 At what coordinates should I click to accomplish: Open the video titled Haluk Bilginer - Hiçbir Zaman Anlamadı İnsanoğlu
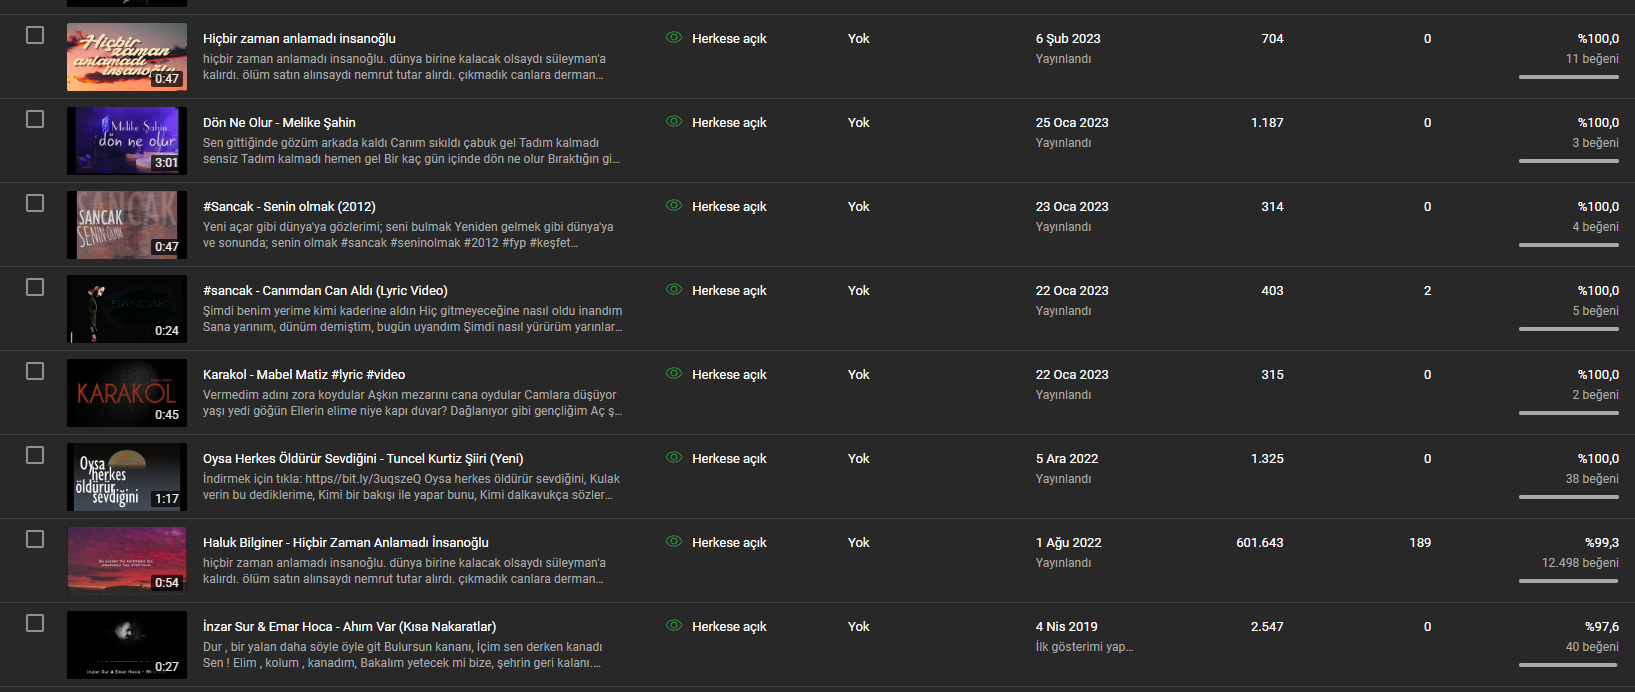pyautogui.click(x=346, y=542)
